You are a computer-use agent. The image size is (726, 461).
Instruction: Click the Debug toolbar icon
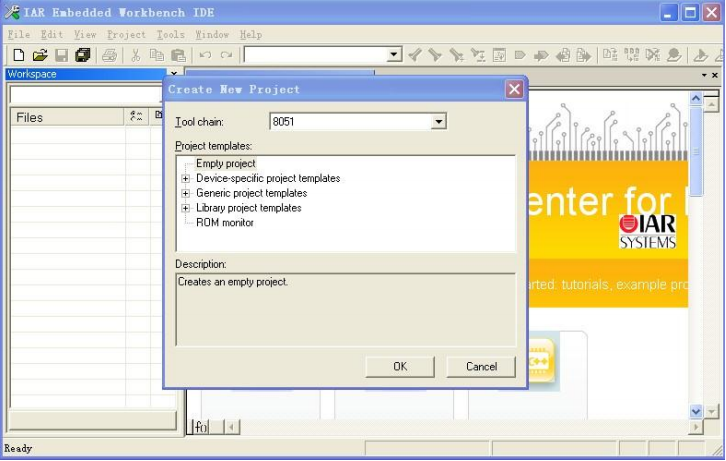click(x=701, y=55)
